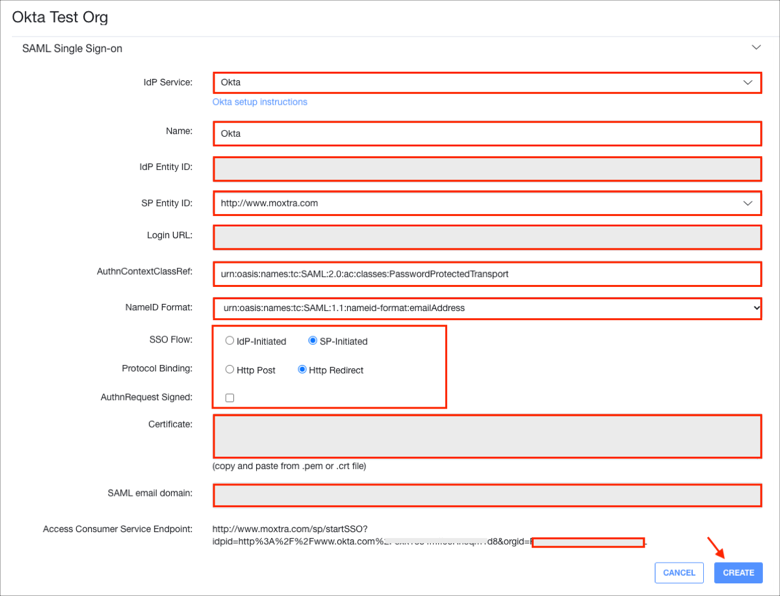
Task: Click the IdP Entity ID field
Action: pyautogui.click(x=487, y=168)
